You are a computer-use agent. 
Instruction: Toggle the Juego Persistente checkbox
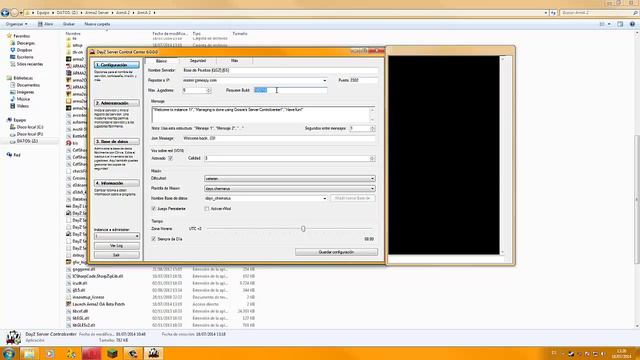(154, 209)
